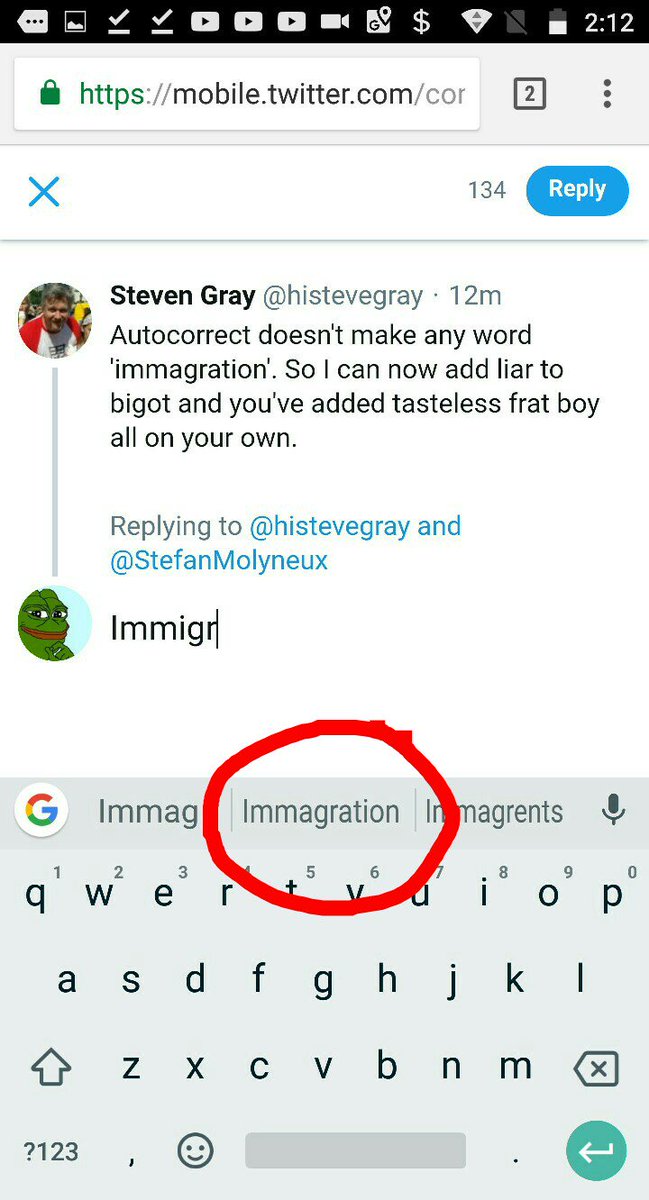649x1200 pixels.
Task: Activate the microphone voice input icon
Action: (613, 811)
